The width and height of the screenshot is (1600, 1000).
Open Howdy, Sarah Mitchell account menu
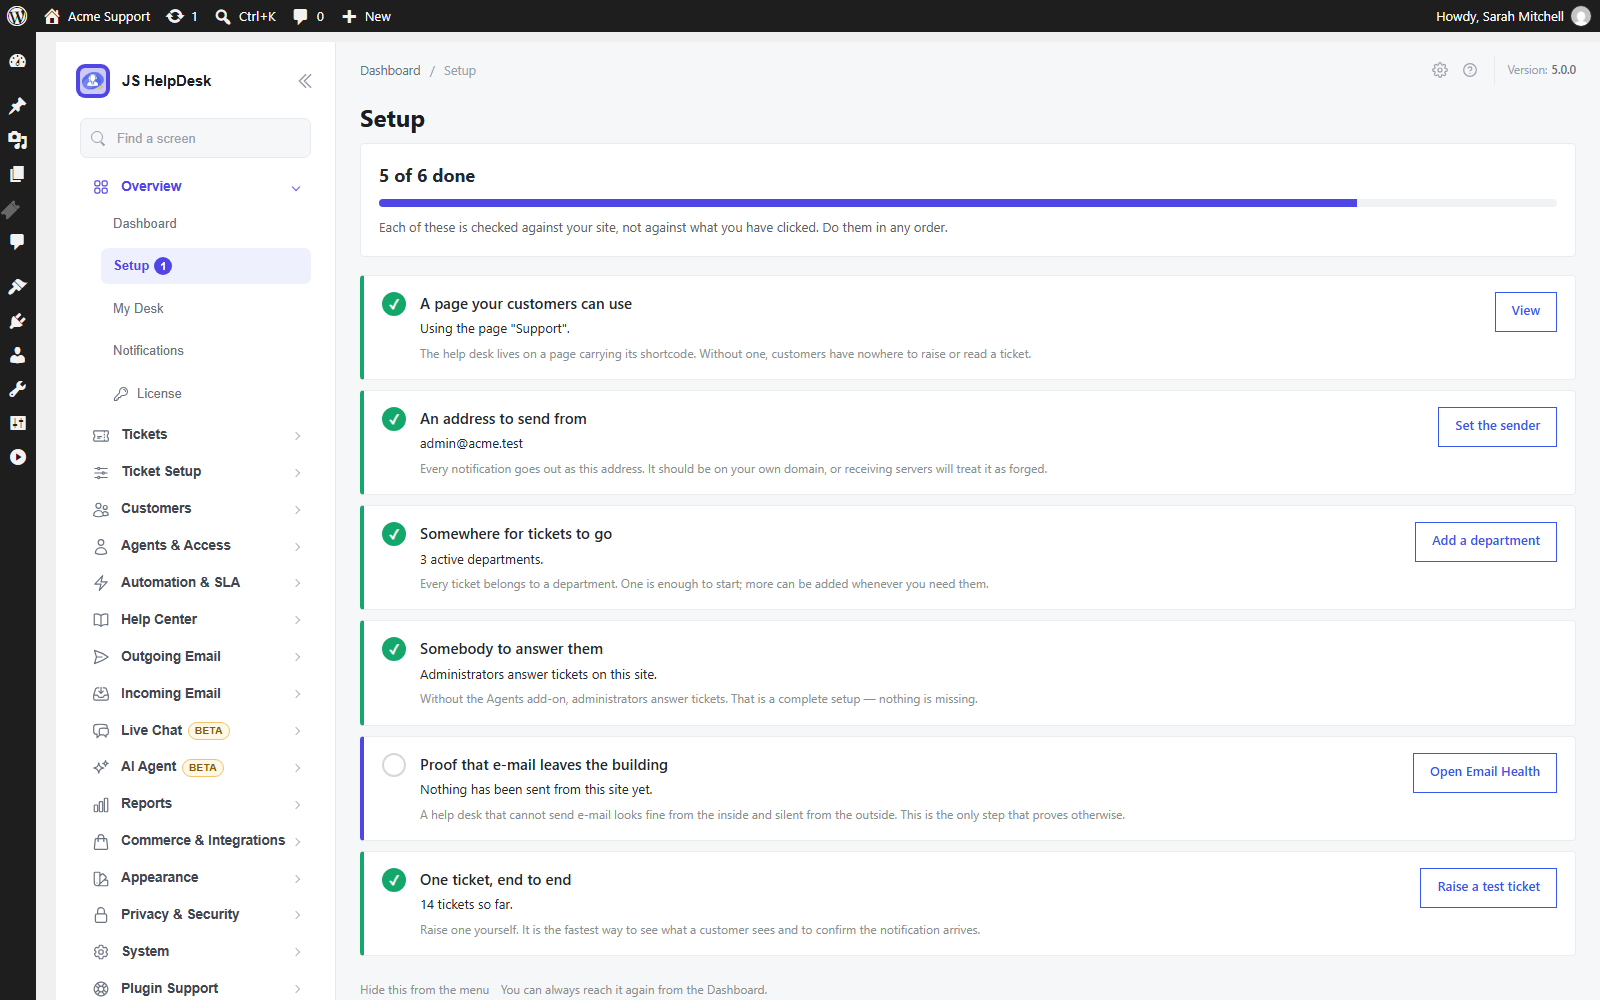(1512, 16)
